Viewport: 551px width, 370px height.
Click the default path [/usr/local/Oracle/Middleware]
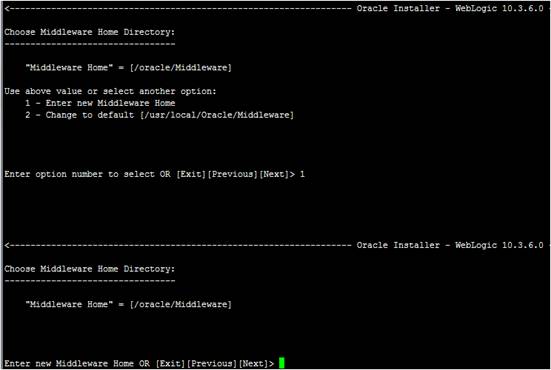pyautogui.click(x=216, y=115)
